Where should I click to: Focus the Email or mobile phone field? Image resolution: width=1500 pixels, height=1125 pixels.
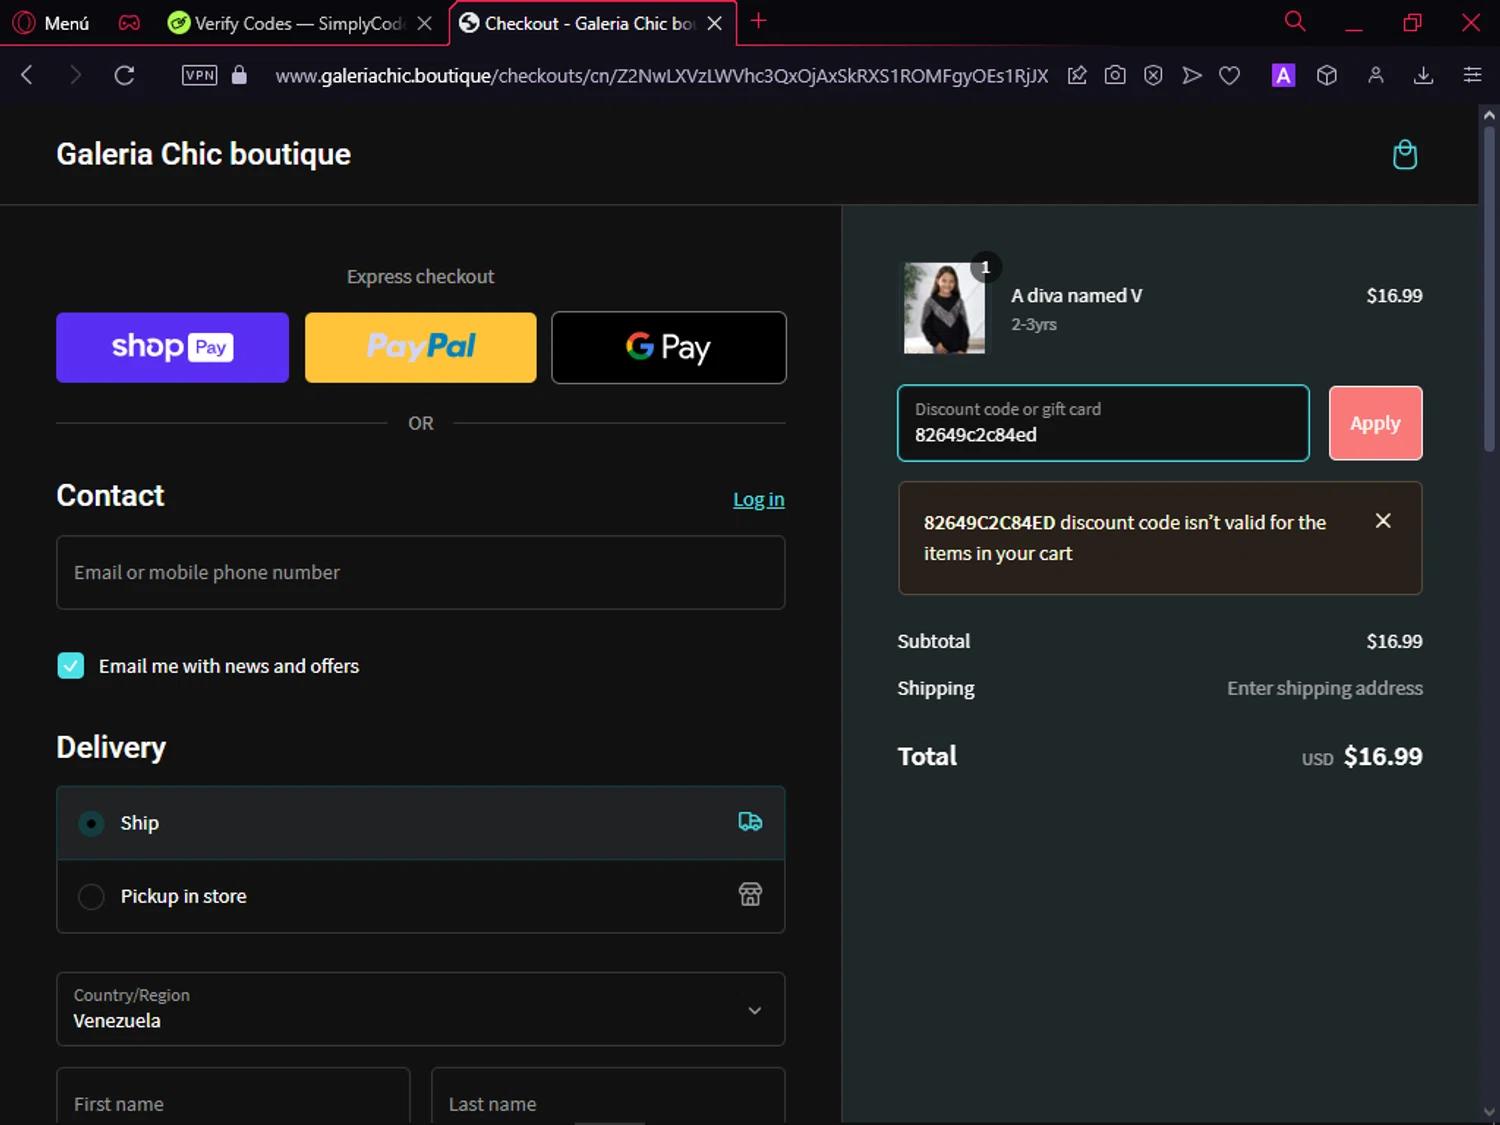coord(421,573)
